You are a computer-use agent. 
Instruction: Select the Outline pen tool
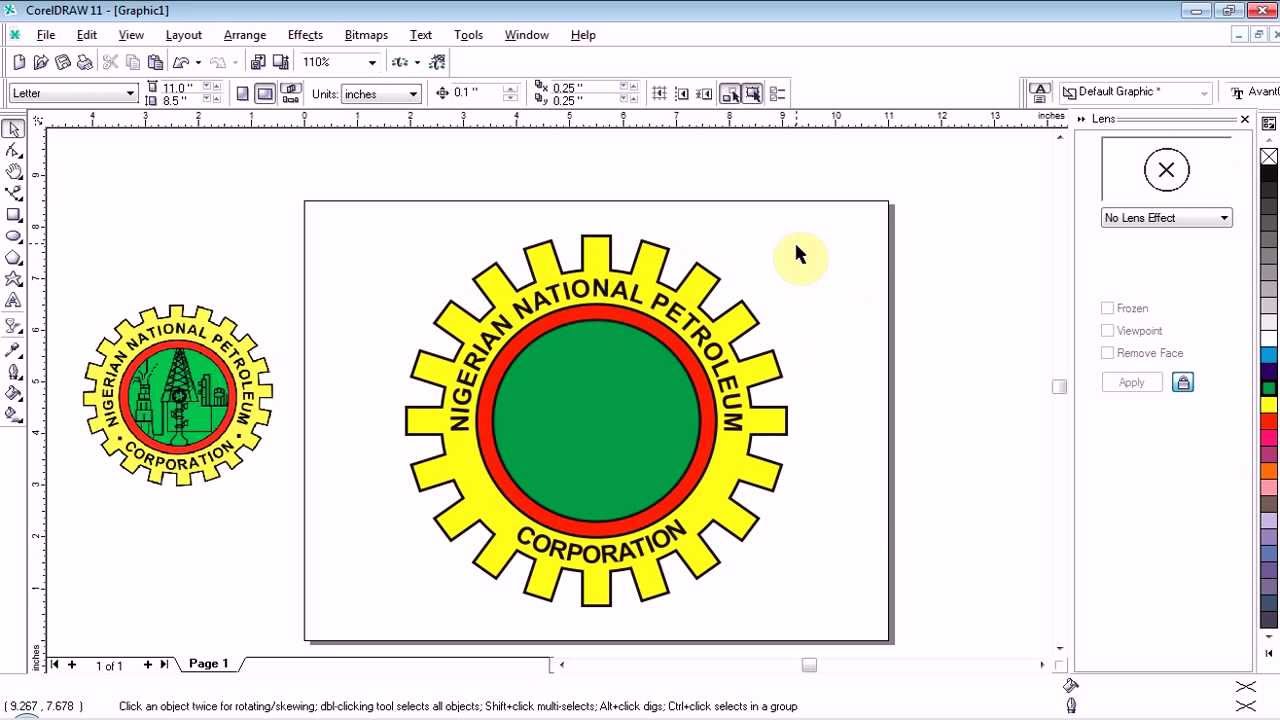13,372
